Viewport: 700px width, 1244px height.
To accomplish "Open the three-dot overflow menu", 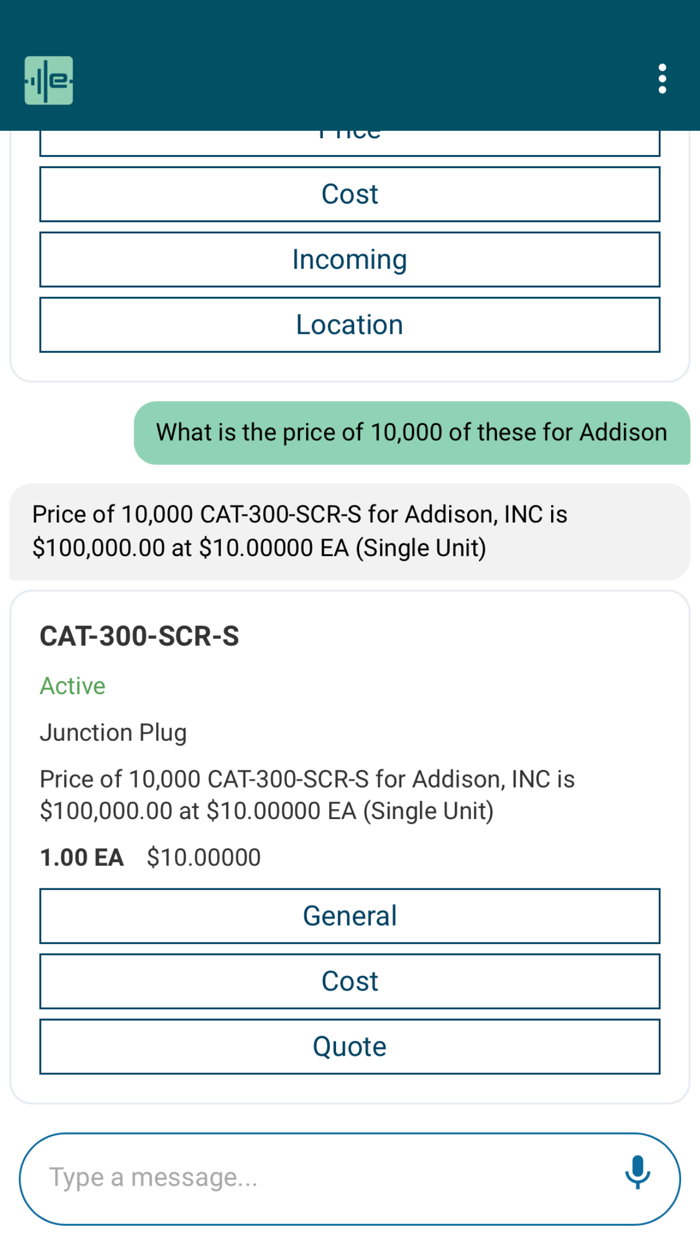I will pos(662,79).
